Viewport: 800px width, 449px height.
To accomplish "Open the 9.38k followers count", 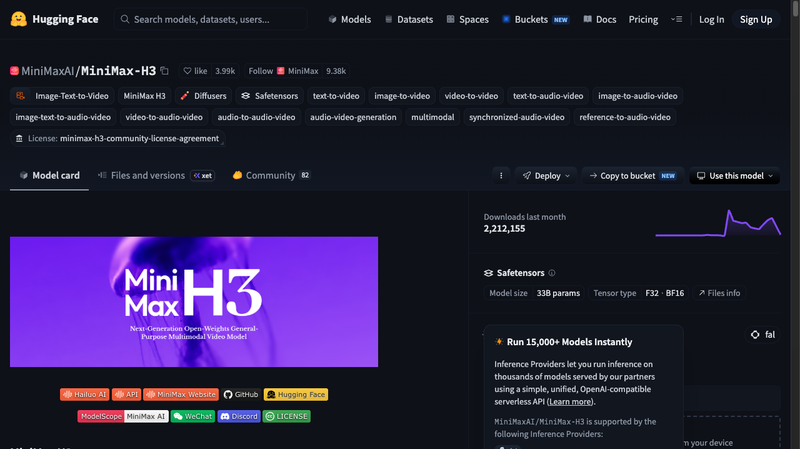I will pos(336,71).
